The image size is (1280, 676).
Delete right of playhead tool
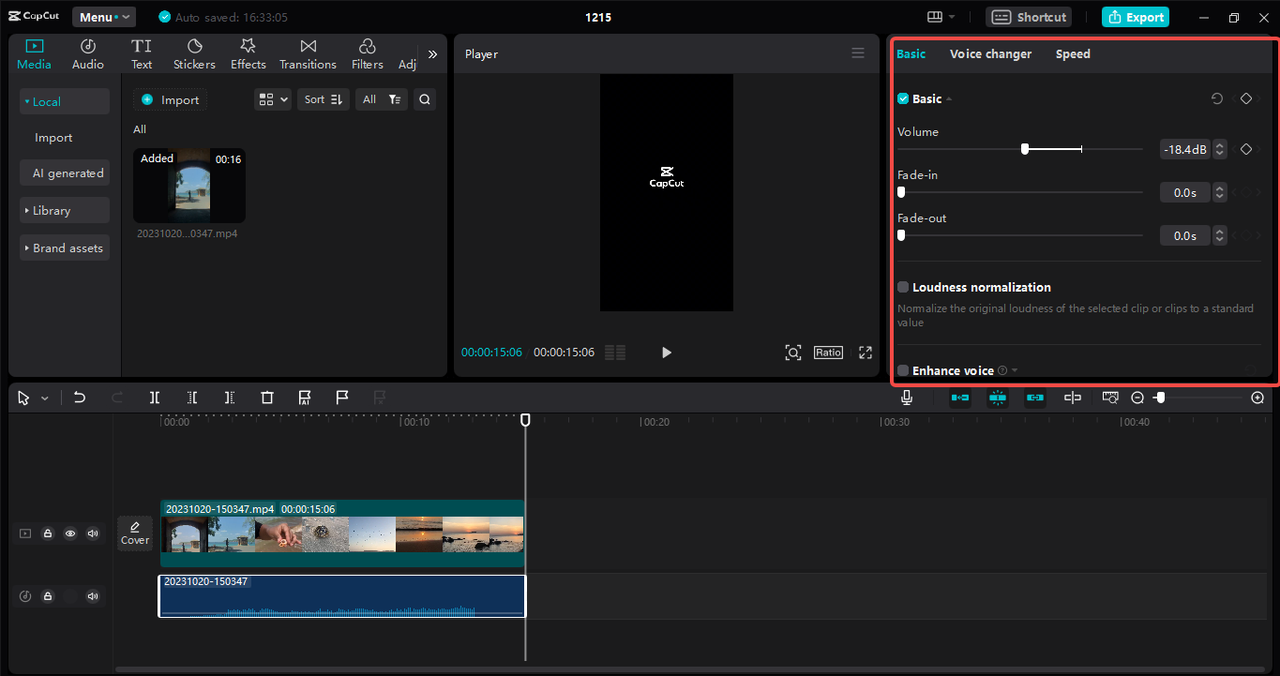tap(229, 398)
